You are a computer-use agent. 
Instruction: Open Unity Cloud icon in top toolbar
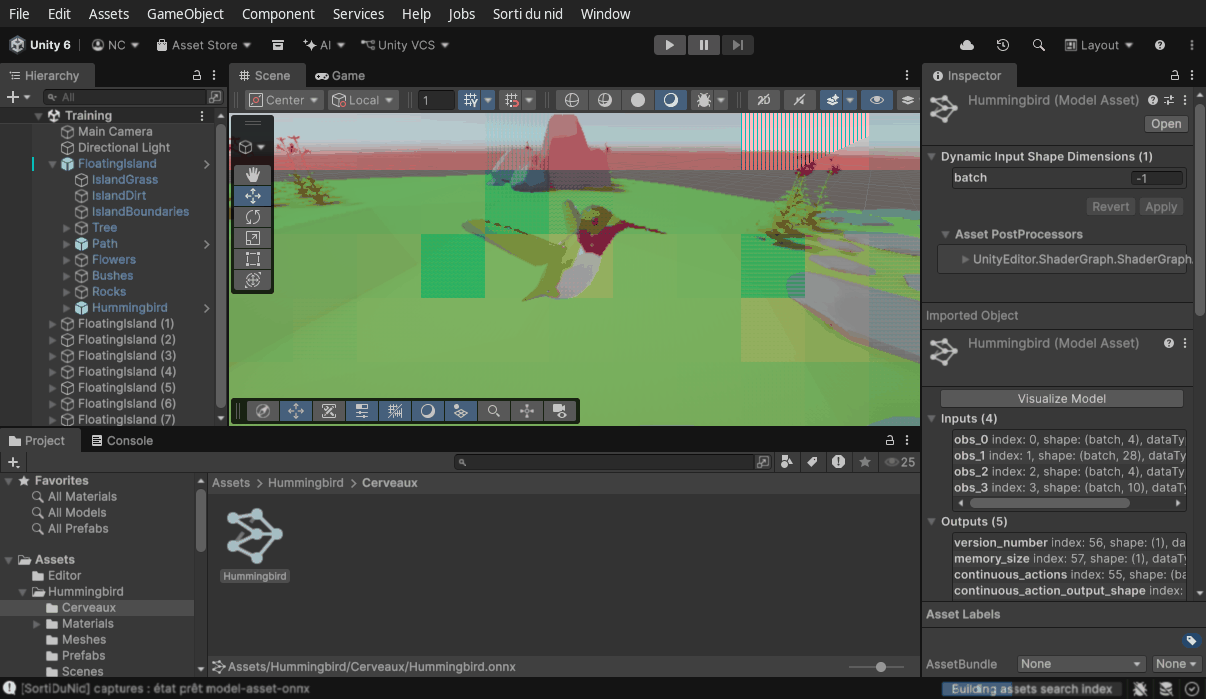tap(967, 45)
